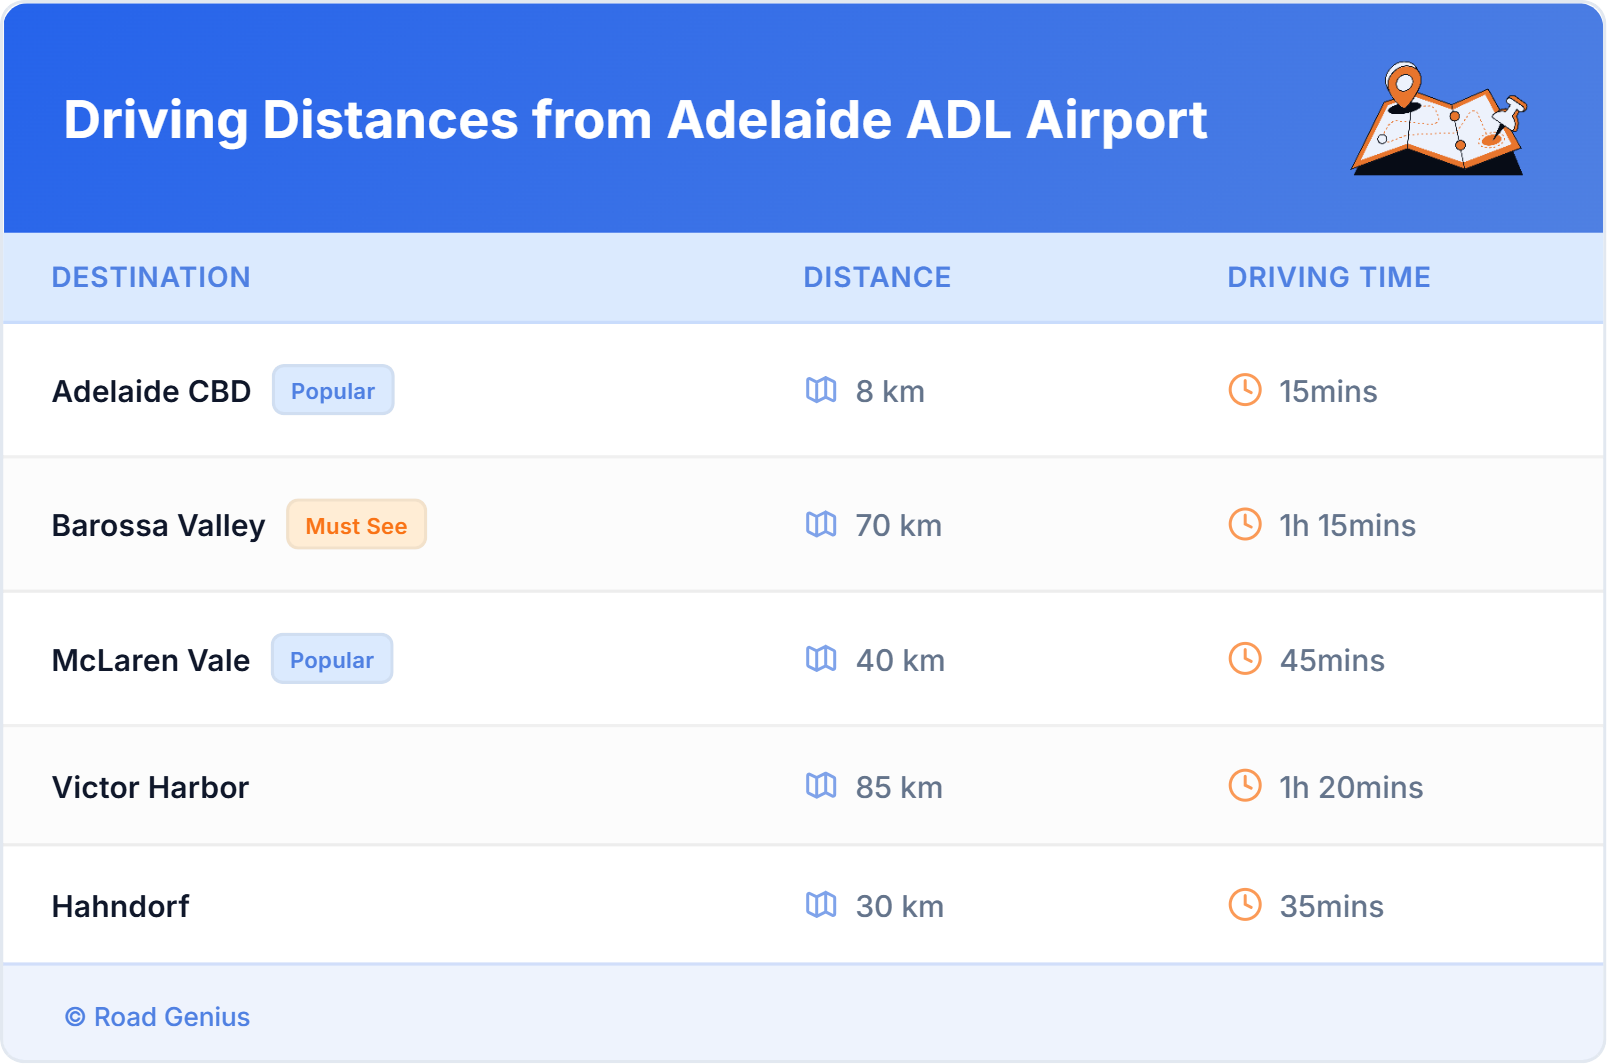Image resolution: width=1608 pixels, height=1064 pixels.
Task: Select the Victor Harbor destination name
Action: (150, 787)
